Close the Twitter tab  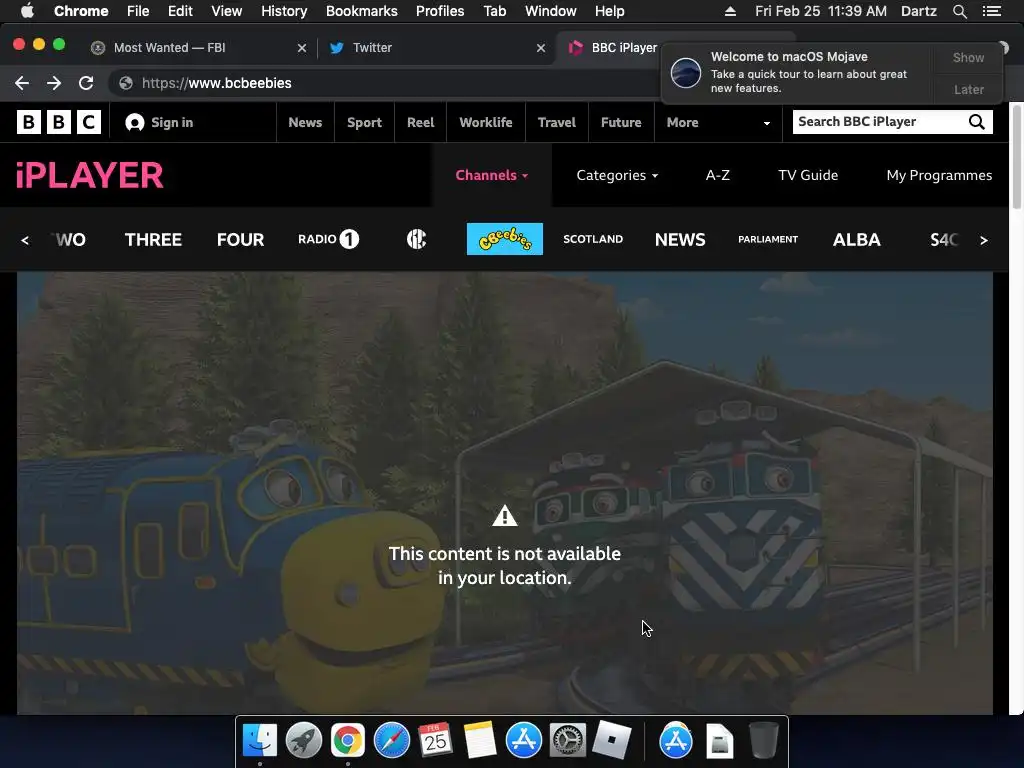click(x=541, y=48)
